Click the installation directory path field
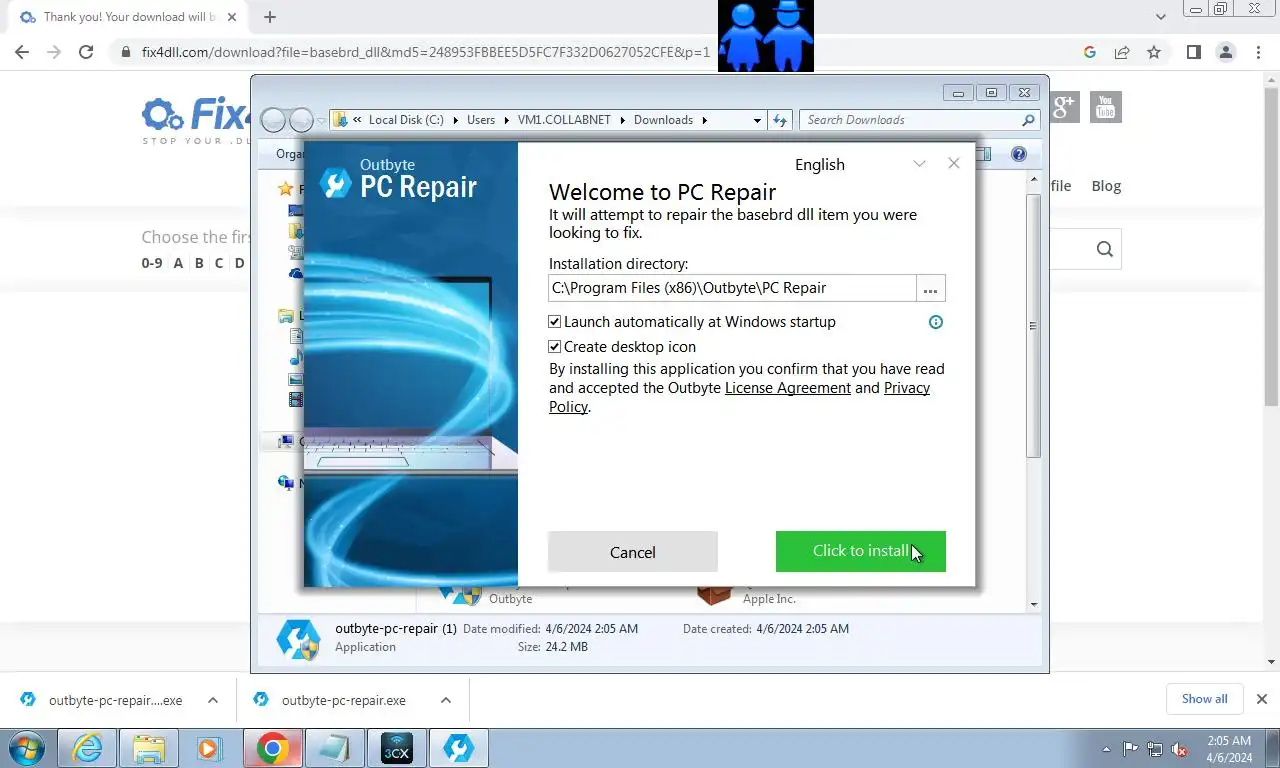Screen dimensions: 1280x768 732,288
